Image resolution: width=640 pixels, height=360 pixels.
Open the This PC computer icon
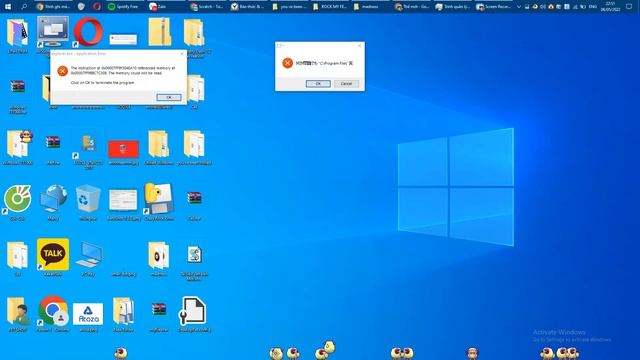click(x=89, y=254)
